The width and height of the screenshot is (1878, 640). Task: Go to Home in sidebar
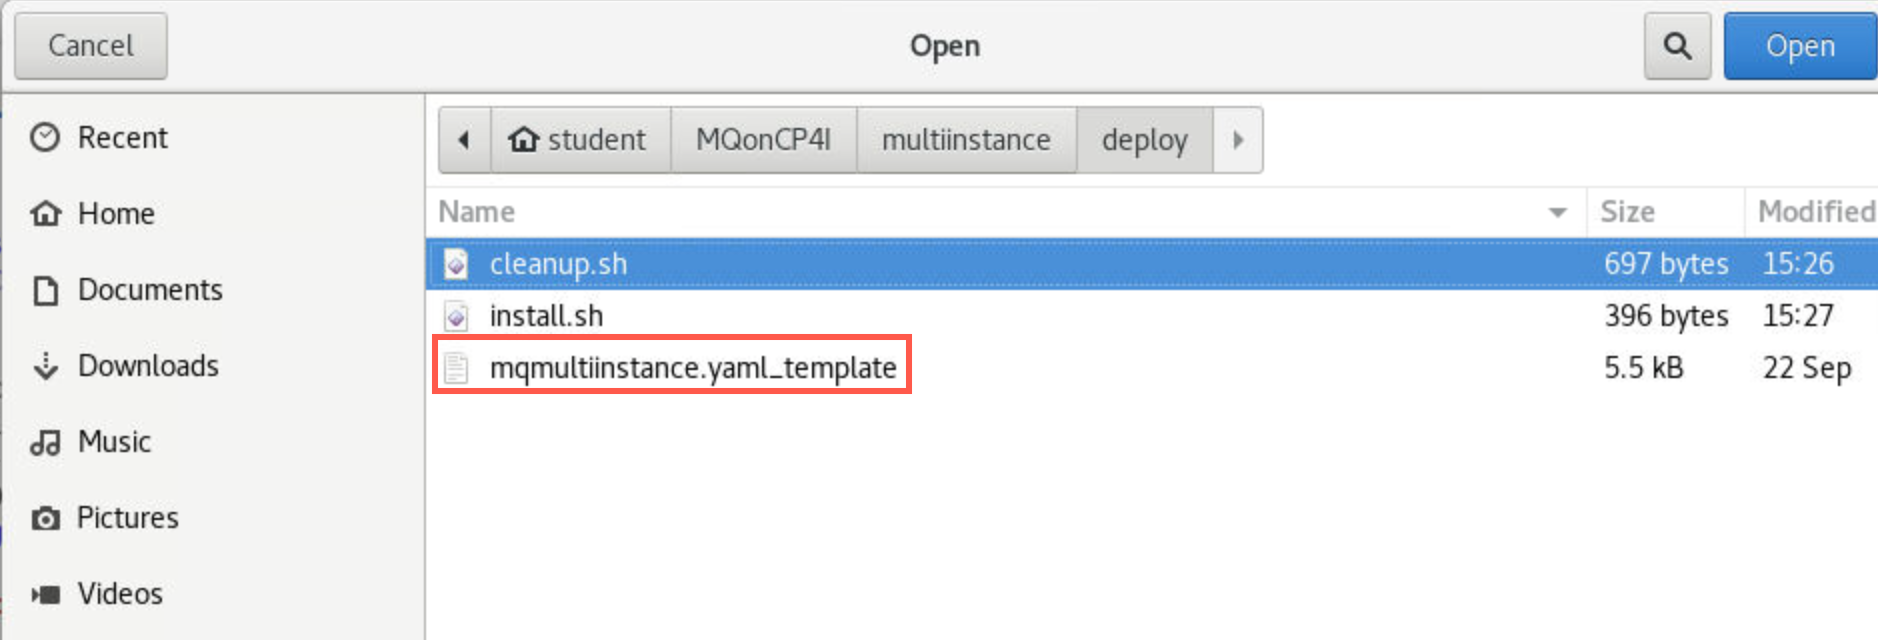(x=92, y=213)
